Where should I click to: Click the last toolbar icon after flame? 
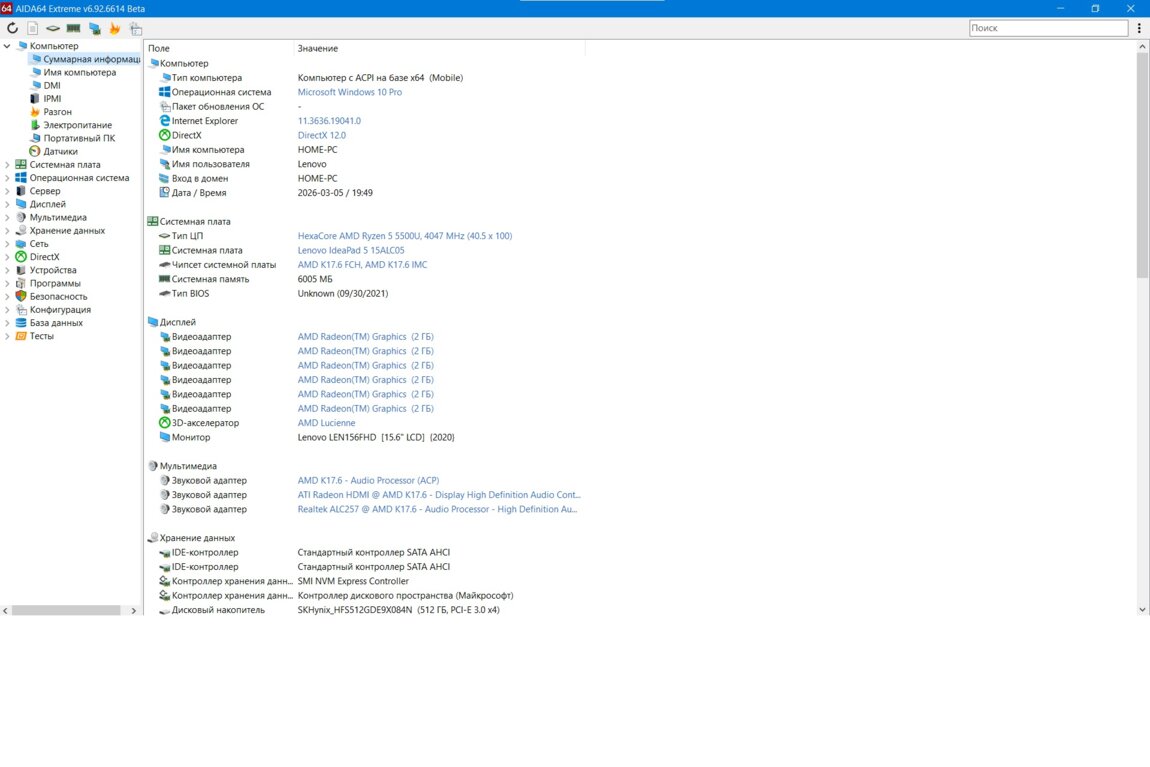[135, 29]
